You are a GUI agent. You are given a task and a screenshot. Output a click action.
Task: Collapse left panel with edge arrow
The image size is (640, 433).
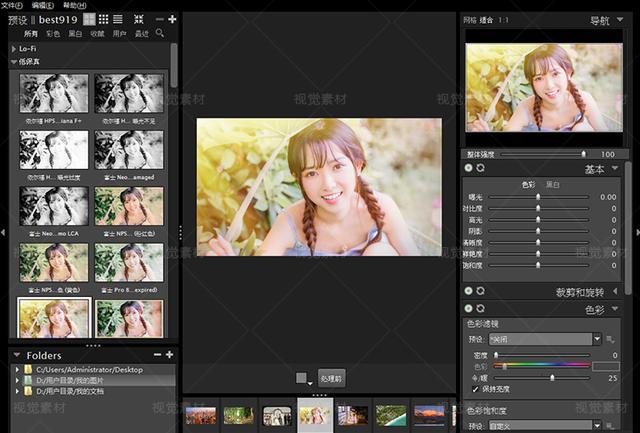click(x=3, y=233)
